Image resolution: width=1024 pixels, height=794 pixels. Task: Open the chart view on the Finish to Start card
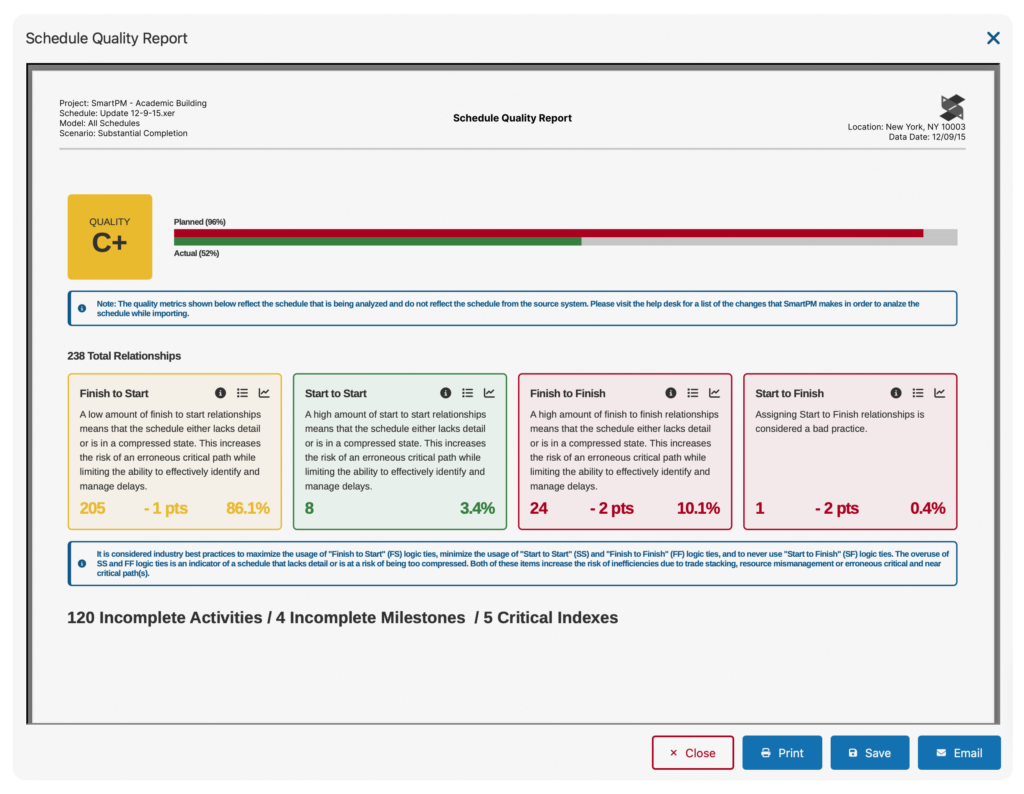[266, 393]
